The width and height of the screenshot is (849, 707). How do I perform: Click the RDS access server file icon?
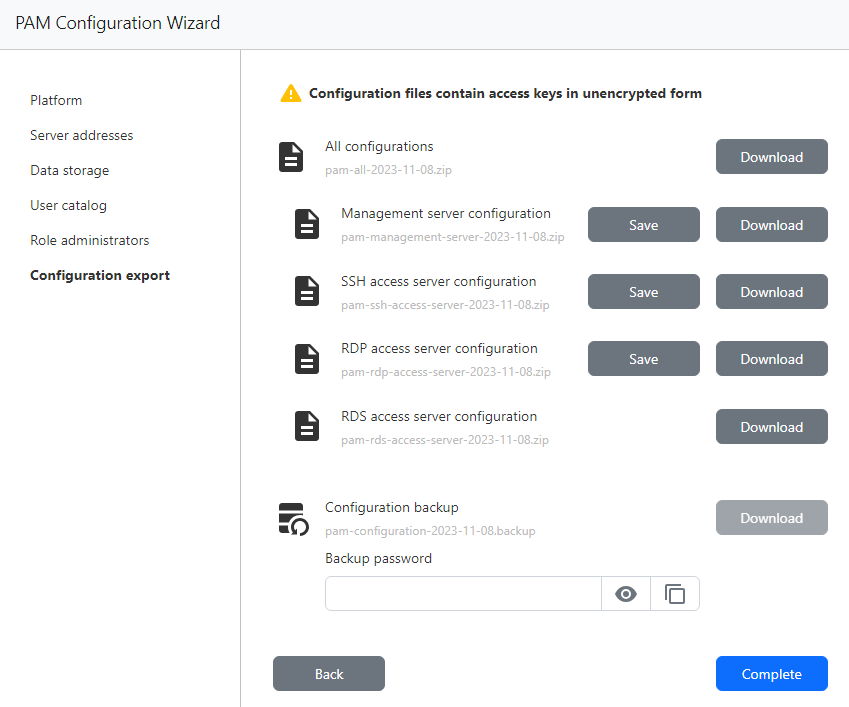coord(307,426)
